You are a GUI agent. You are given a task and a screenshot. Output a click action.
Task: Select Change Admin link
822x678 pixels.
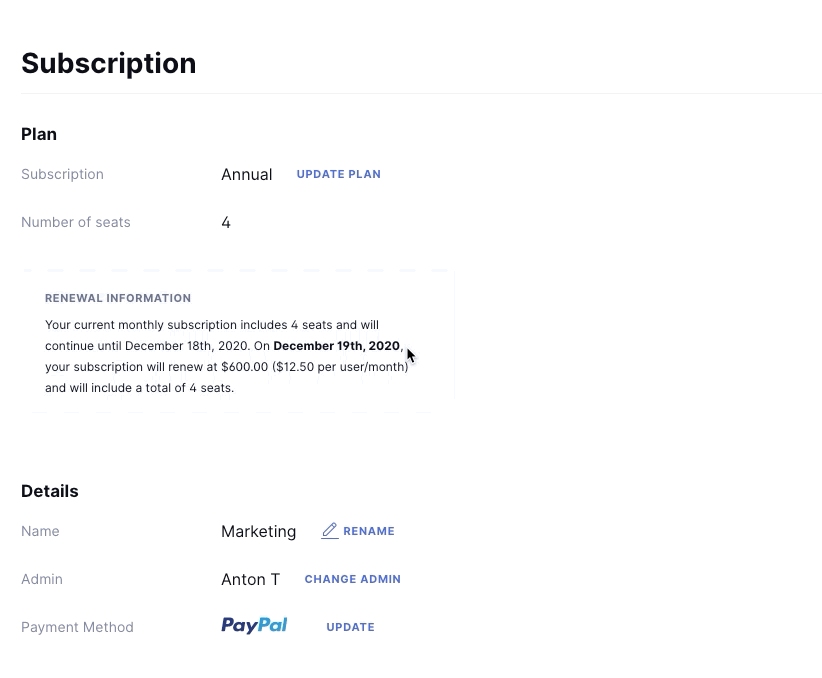click(x=352, y=579)
